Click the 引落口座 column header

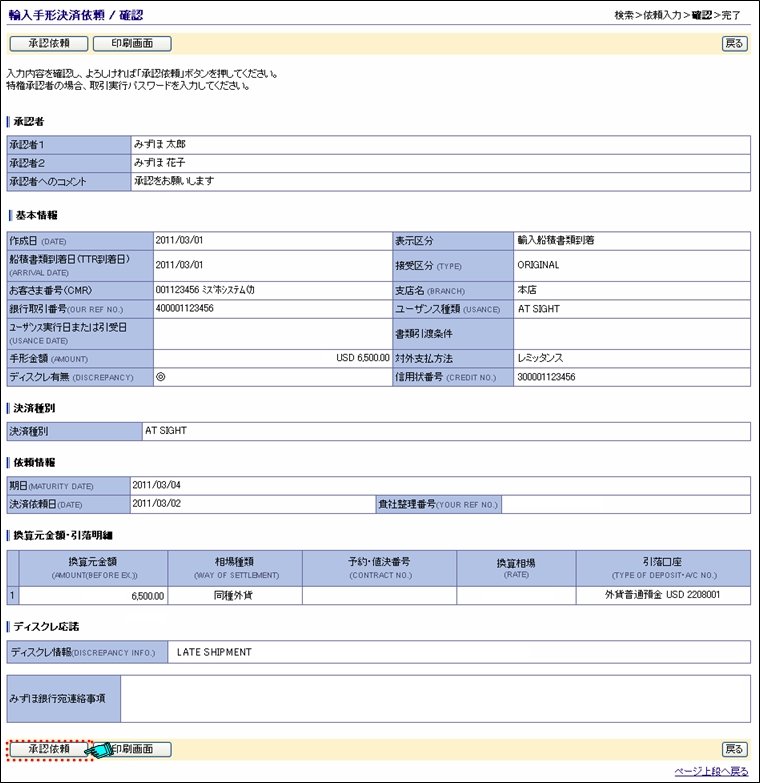pyautogui.click(x=663, y=568)
